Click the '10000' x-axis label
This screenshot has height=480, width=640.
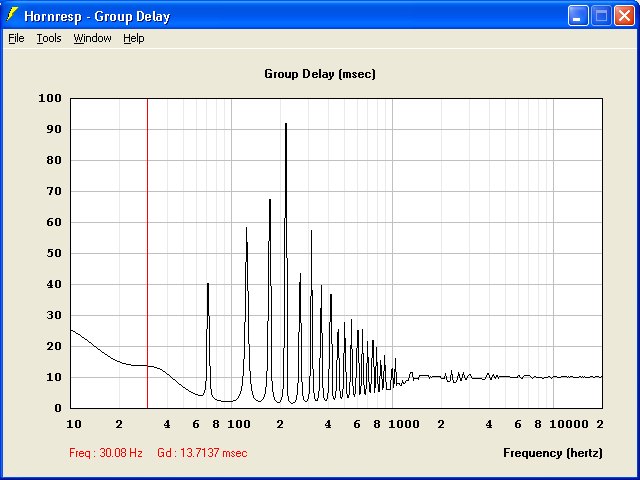tap(569, 424)
